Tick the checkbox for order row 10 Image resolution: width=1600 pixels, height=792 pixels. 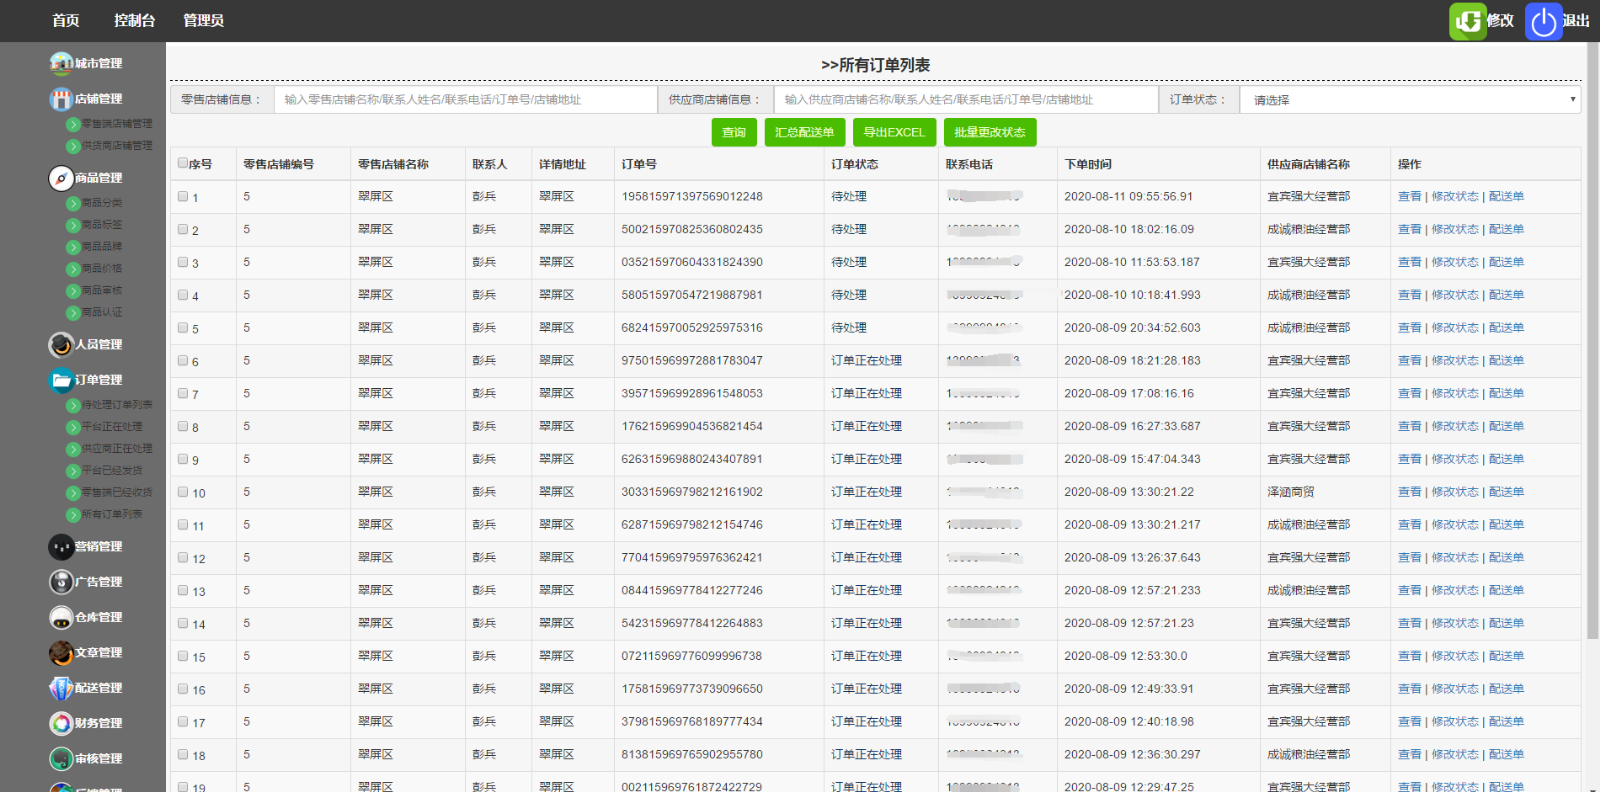coord(183,492)
